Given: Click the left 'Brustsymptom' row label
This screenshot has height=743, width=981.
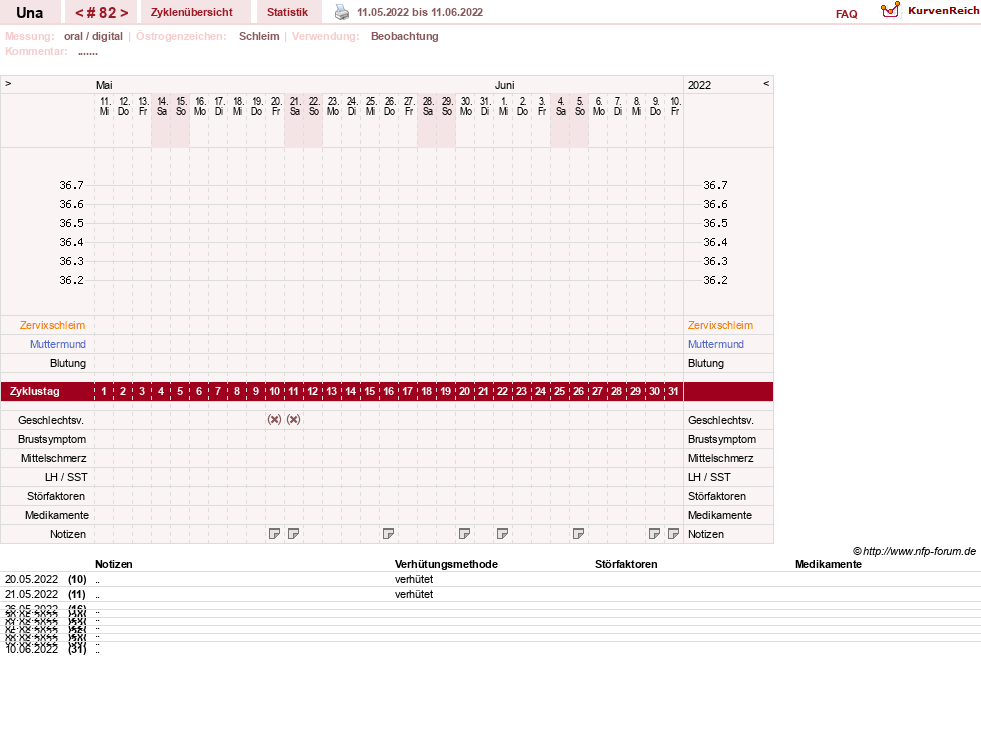Looking at the screenshot, I should tap(52, 439).
